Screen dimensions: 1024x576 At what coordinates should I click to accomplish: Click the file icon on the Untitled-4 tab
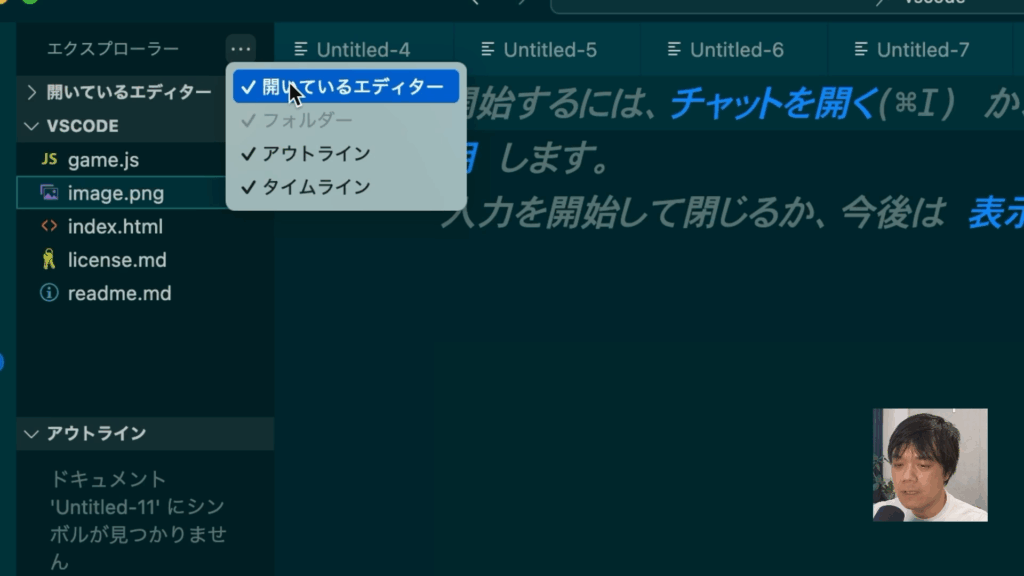click(x=300, y=50)
